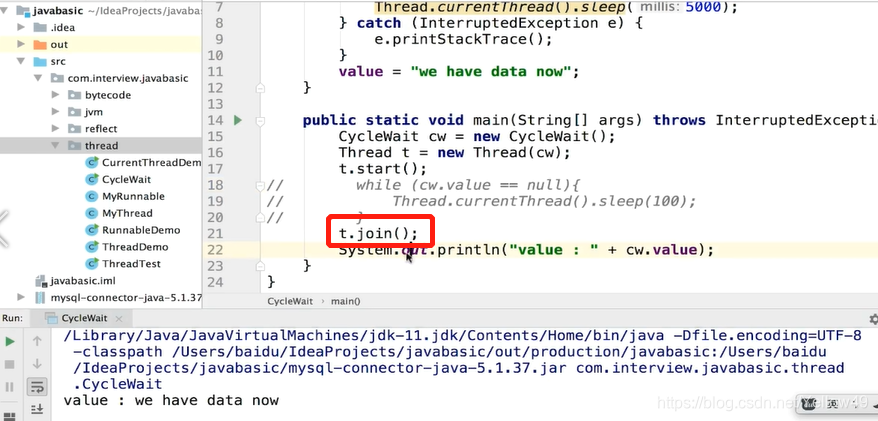Click the .idea folder icon
Screen dimensions: 878x421
[x=40, y=27]
